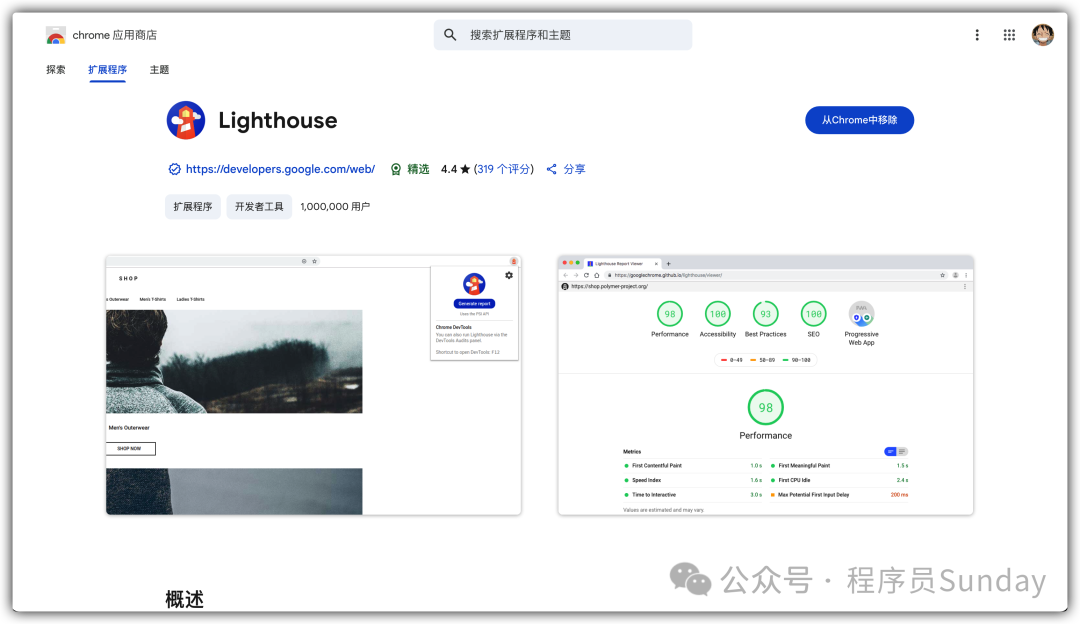This screenshot has width=1080, height=624.
Task: Open the three-dot more options menu
Action: (x=977, y=35)
